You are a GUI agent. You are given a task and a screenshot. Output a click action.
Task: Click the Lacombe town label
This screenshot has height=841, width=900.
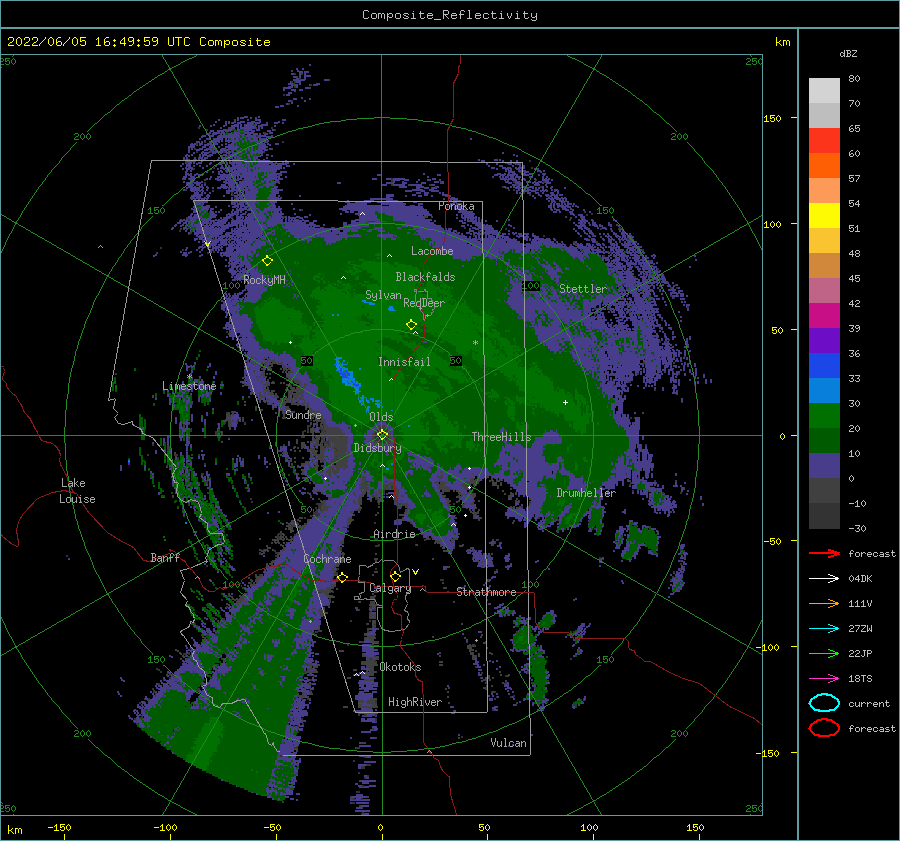point(432,251)
